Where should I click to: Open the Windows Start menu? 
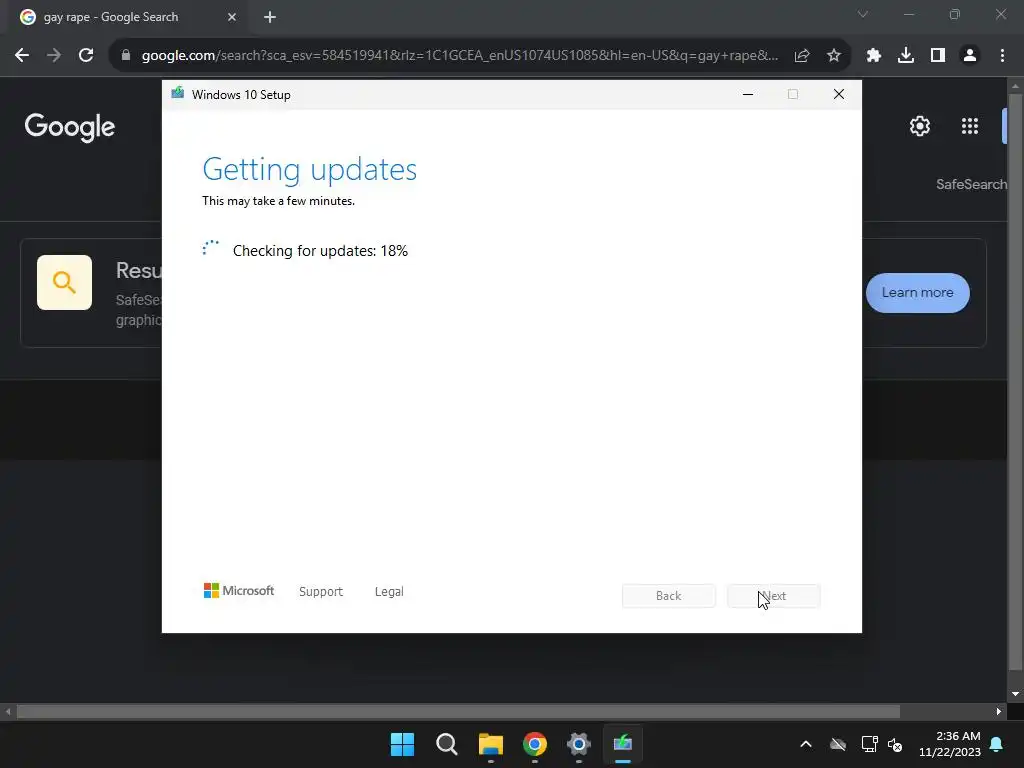[402, 744]
